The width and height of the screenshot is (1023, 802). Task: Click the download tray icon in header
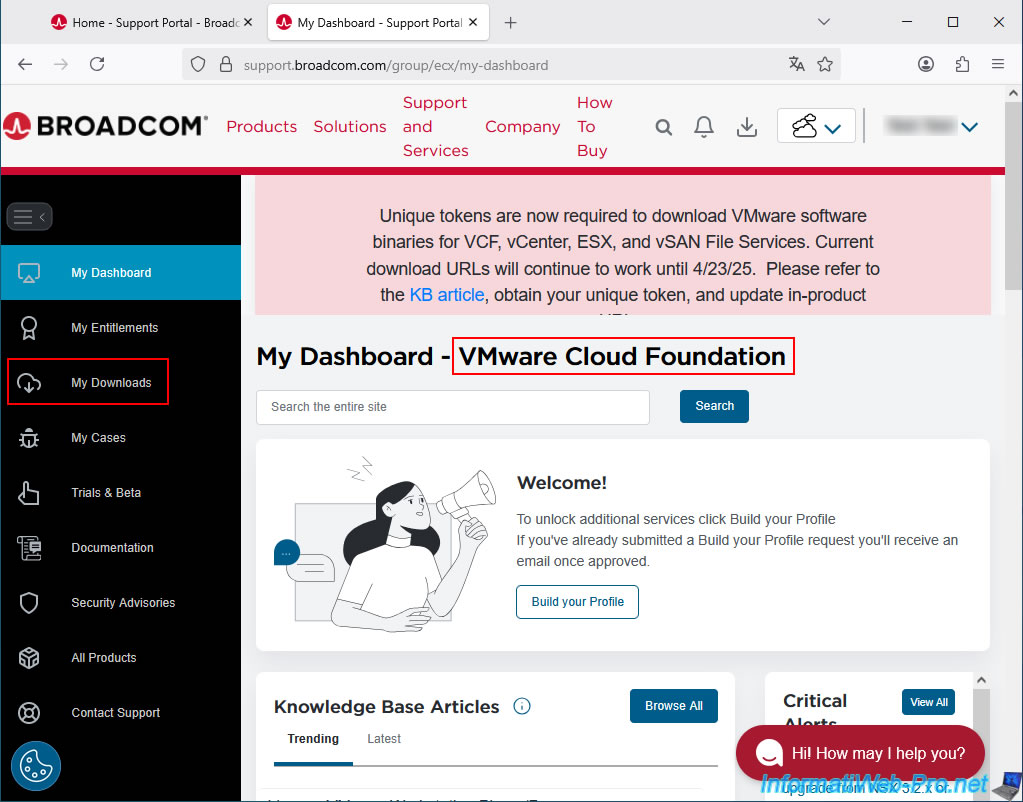click(746, 127)
